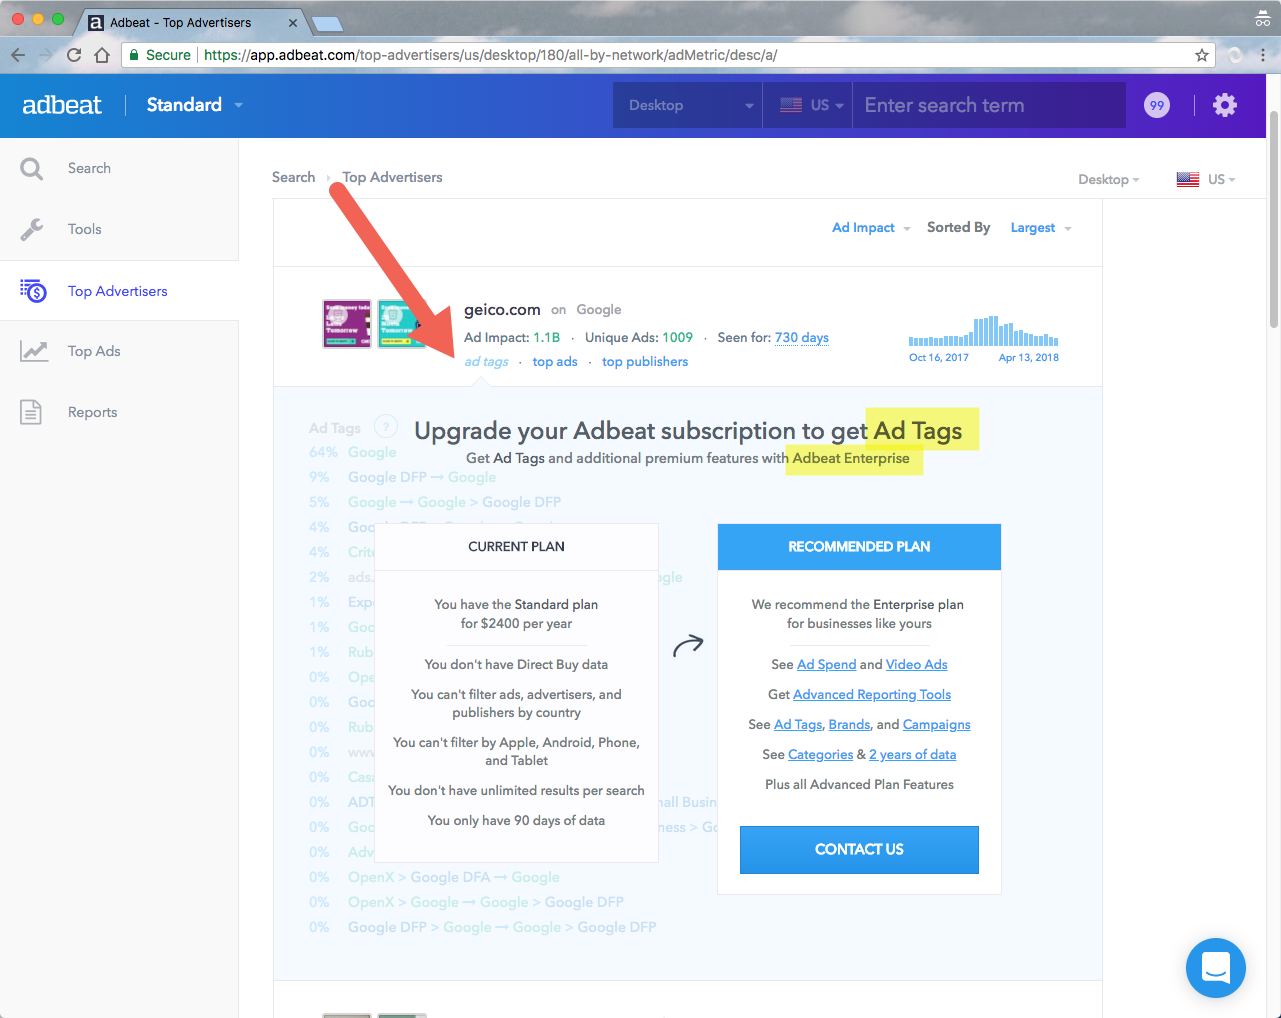This screenshot has height=1018, width=1281.
Task: Open the Categories link
Action: (820, 755)
